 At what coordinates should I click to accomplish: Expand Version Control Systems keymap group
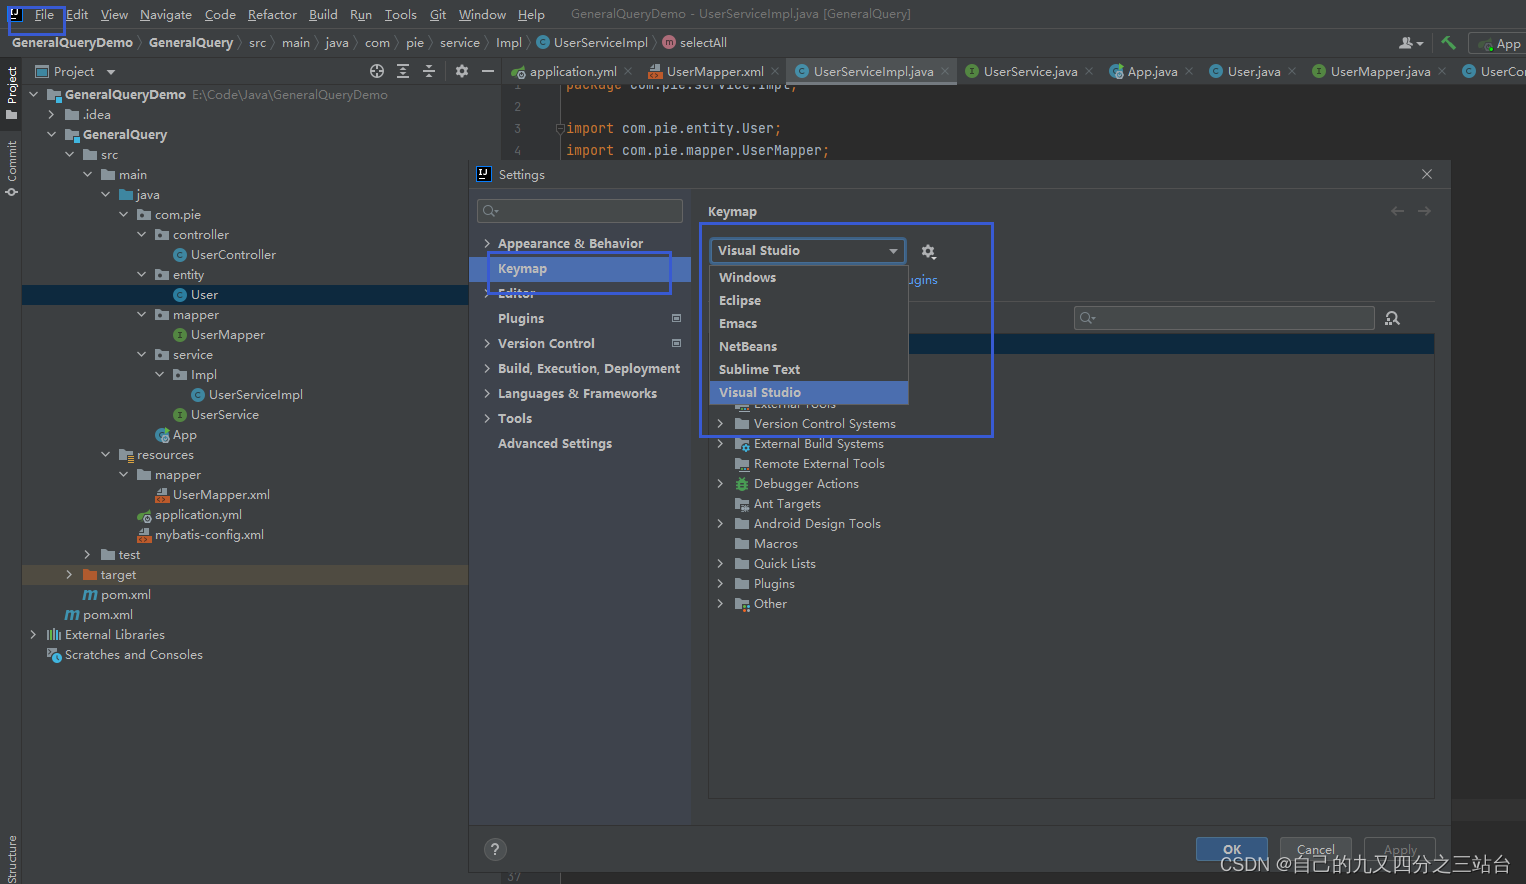(x=720, y=424)
